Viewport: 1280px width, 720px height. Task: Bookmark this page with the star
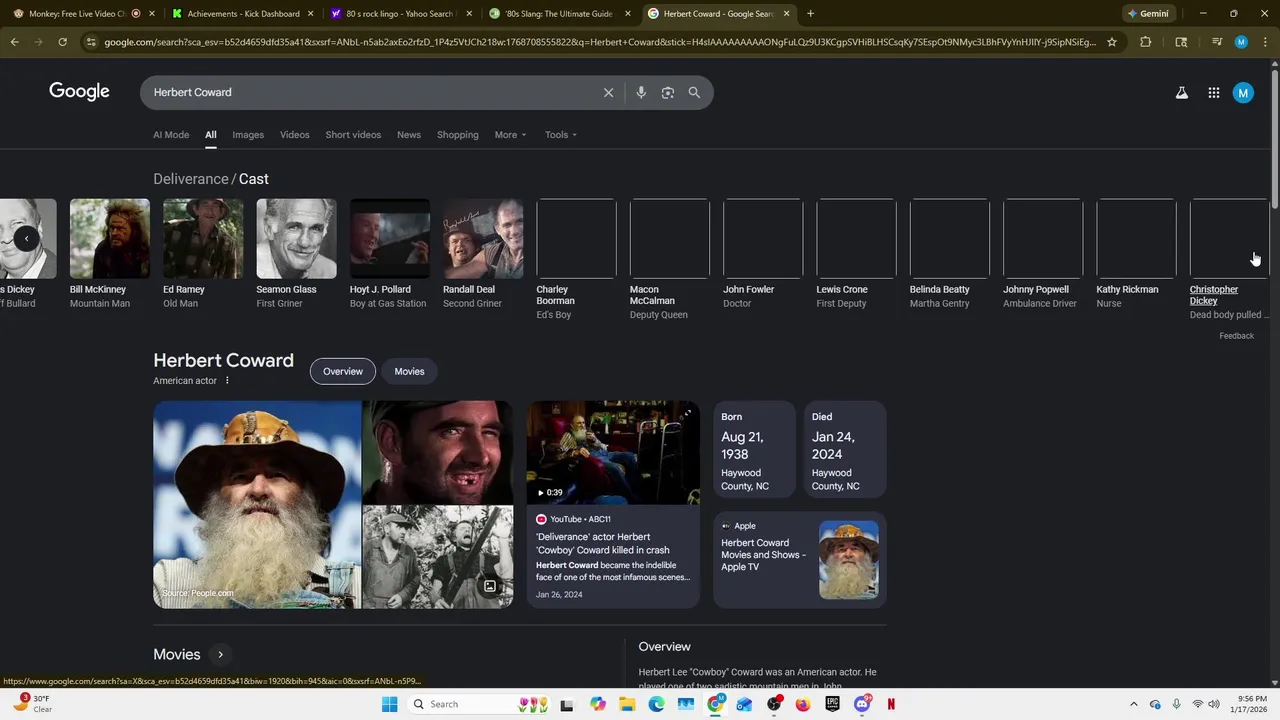pos(1111,42)
